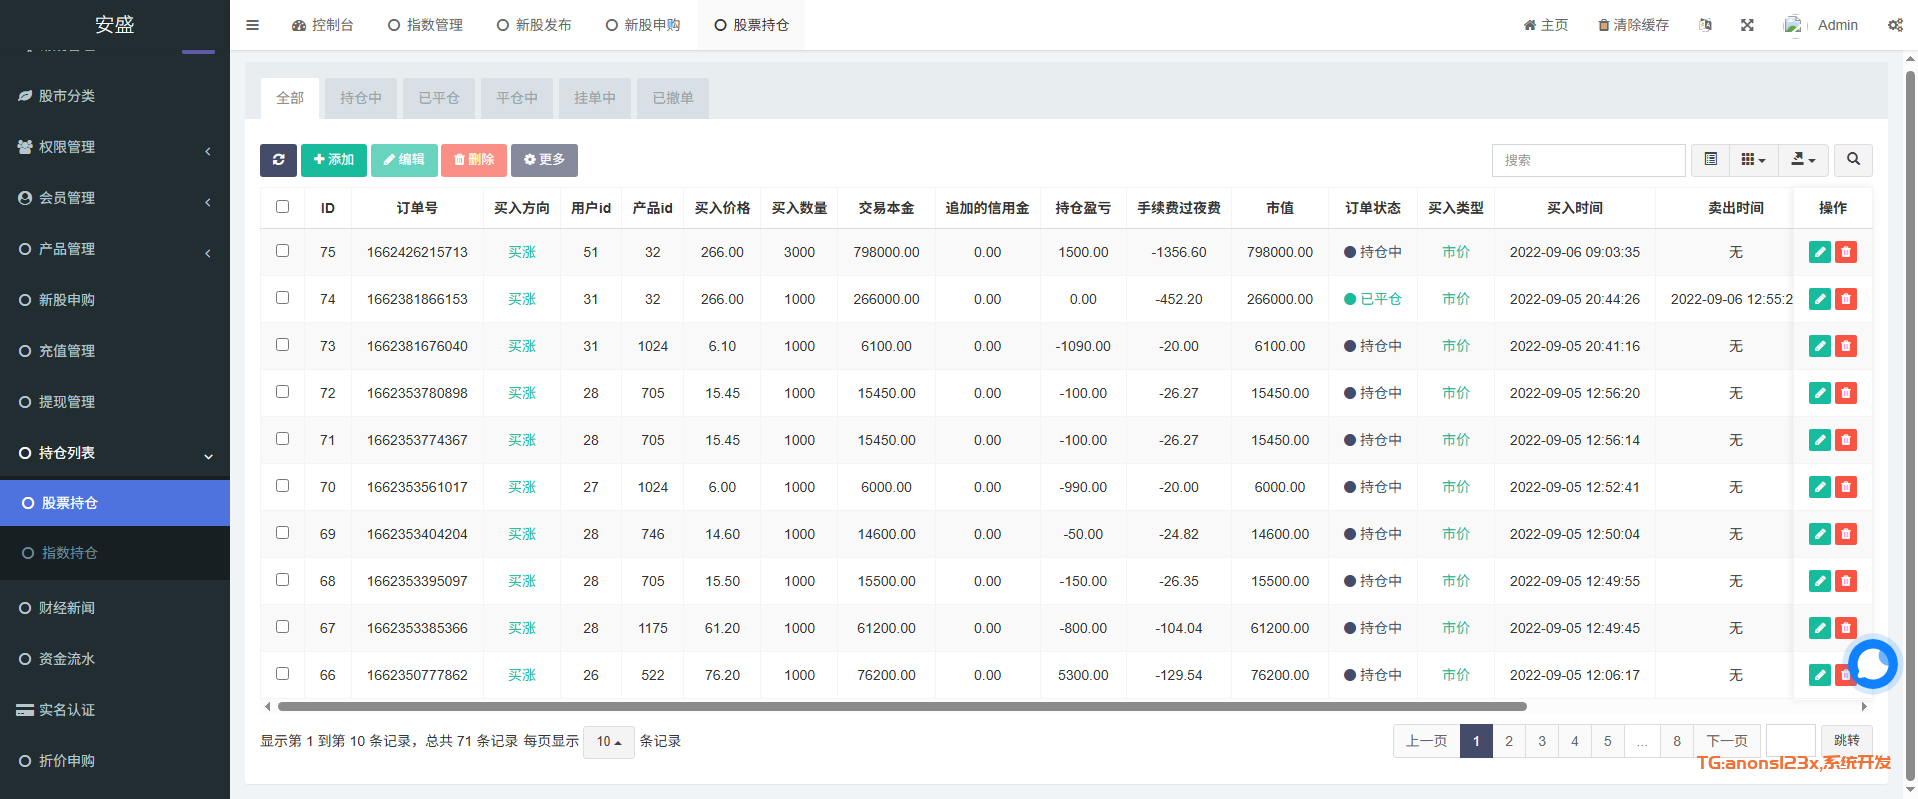The width and height of the screenshot is (1918, 799).
Task: Switch to 平仓中 filter tab
Action: (x=517, y=98)
